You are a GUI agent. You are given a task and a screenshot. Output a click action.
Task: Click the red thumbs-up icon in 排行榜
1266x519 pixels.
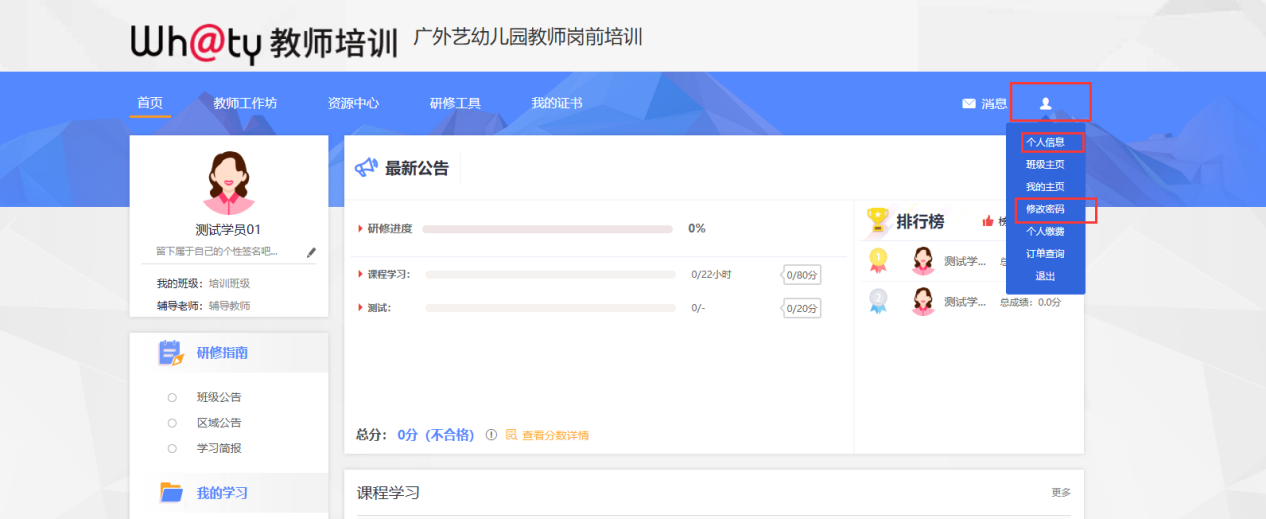(x=988, y=222)
